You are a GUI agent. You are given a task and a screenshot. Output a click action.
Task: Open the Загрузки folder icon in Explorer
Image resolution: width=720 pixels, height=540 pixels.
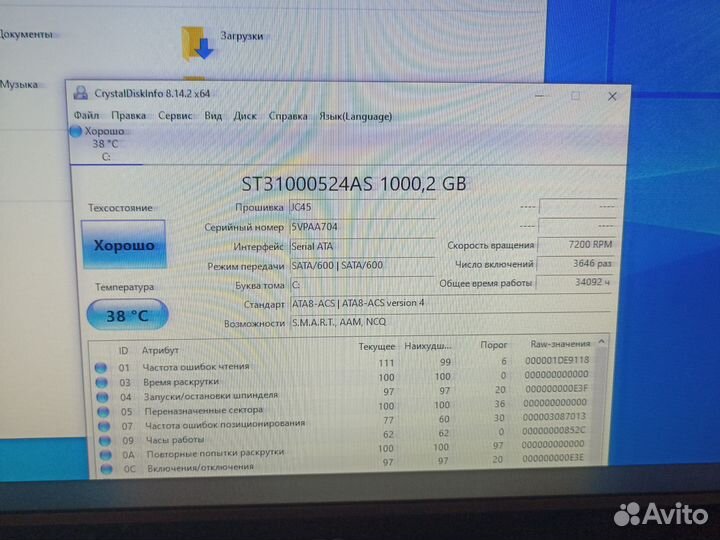point(197,44)
